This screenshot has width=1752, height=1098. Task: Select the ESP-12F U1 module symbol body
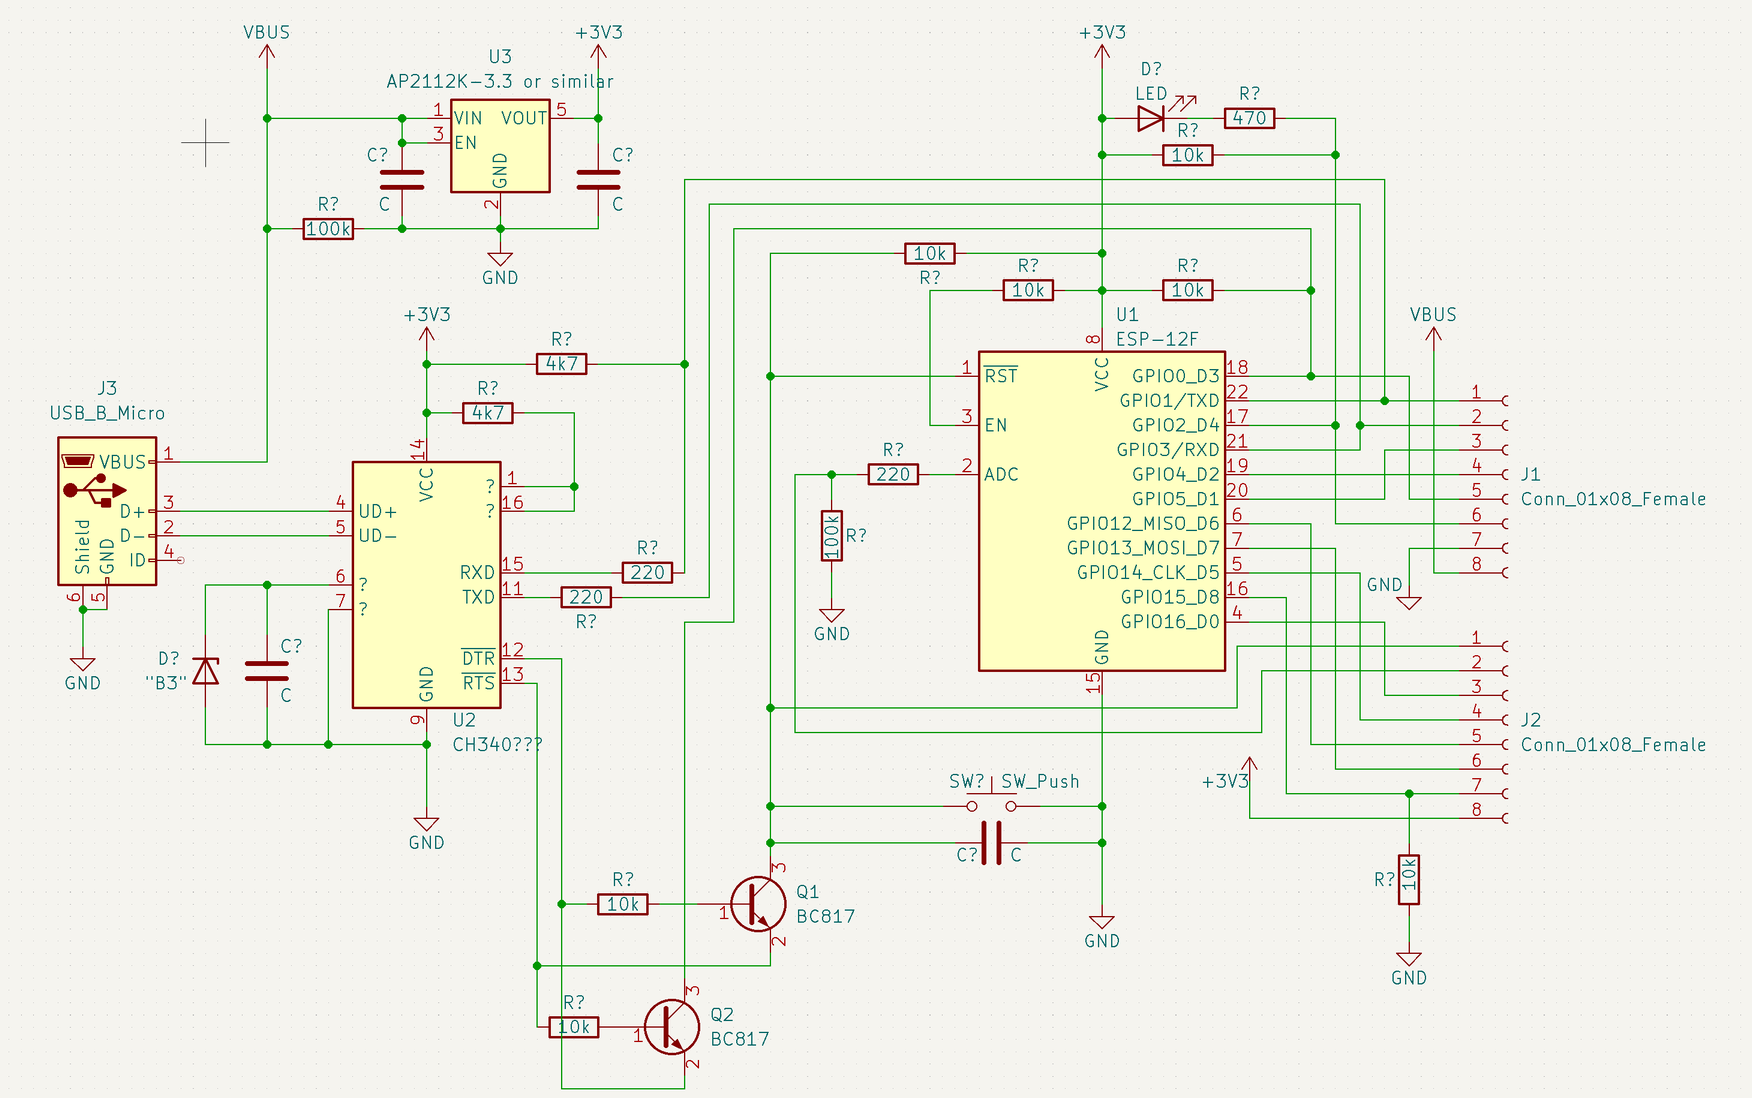(x=1102, y=511)
